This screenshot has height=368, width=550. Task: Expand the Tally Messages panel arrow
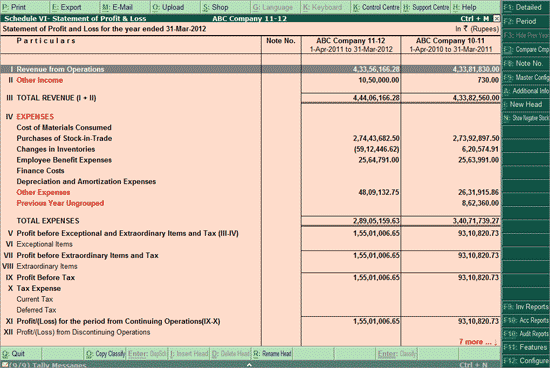(249, 365)
